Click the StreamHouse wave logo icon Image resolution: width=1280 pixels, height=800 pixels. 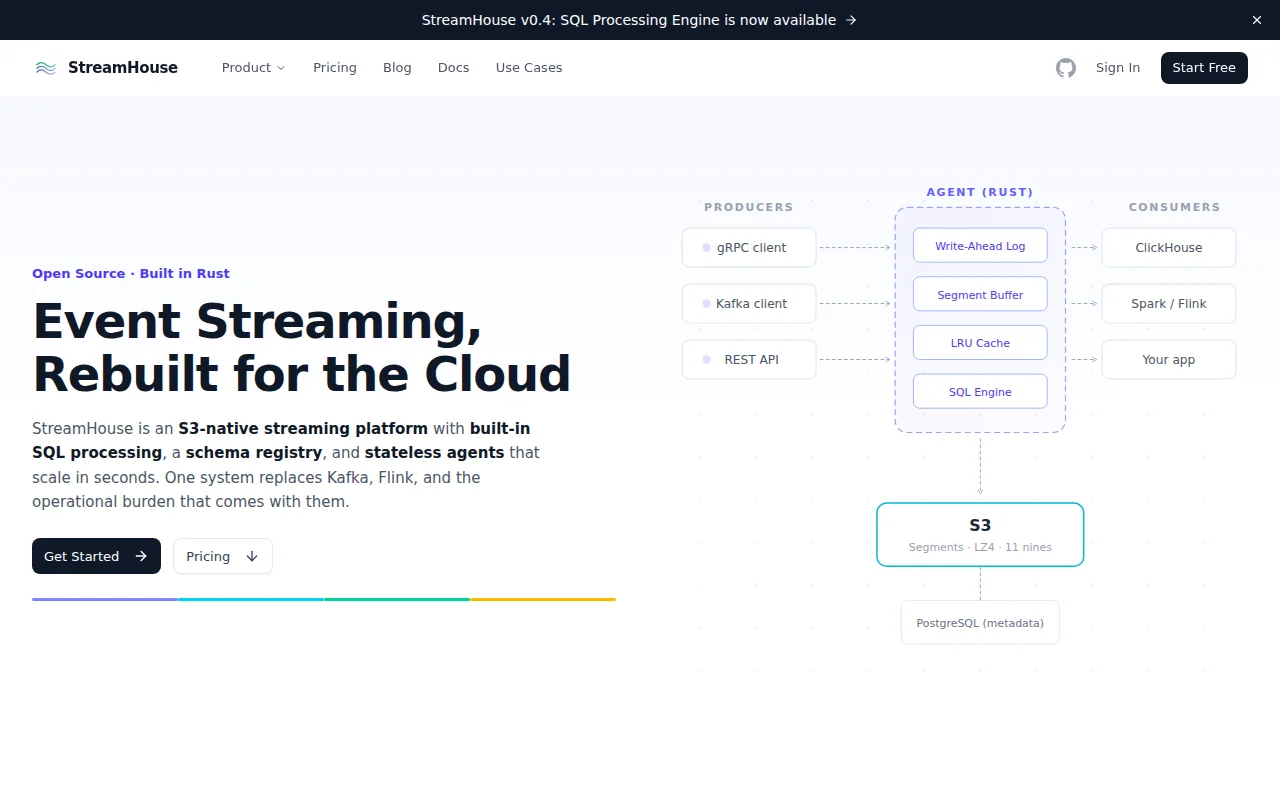click(x=46, y=68)
